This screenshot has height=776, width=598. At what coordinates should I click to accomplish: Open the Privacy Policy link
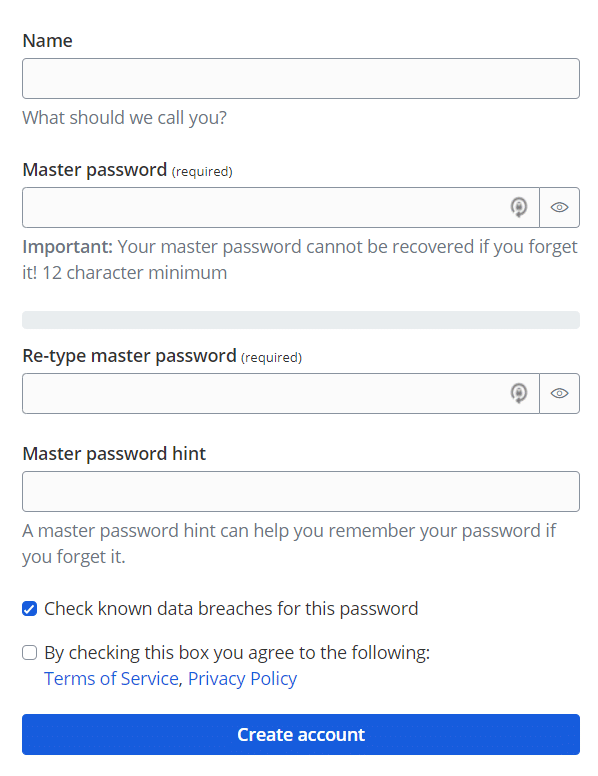click(x=243, y=679)
